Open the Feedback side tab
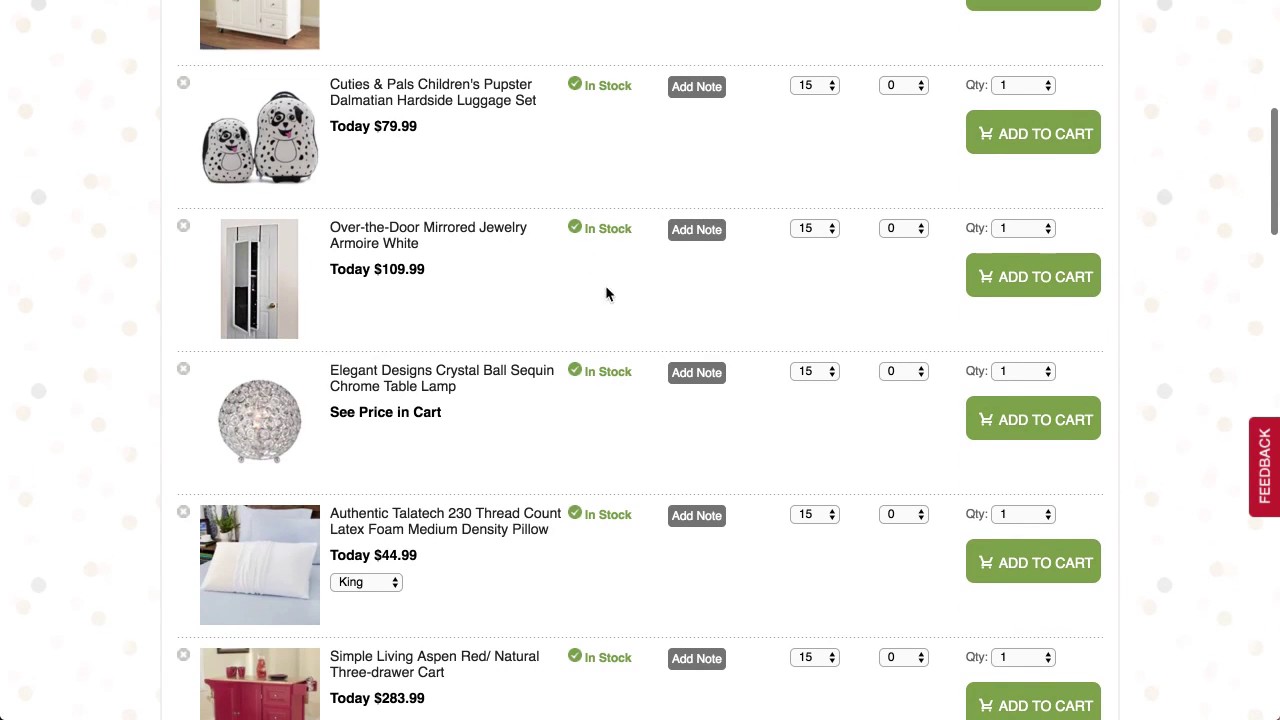 (1264, 466)
